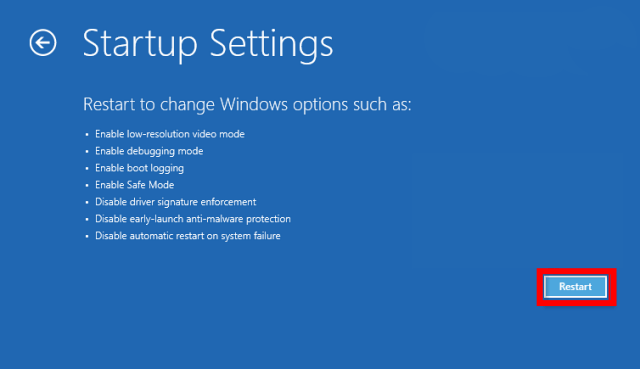Viewport: 640px width, 369px height.
Task: Click the bullet before 'Enable boot logging'
Action: pos(87,168)
